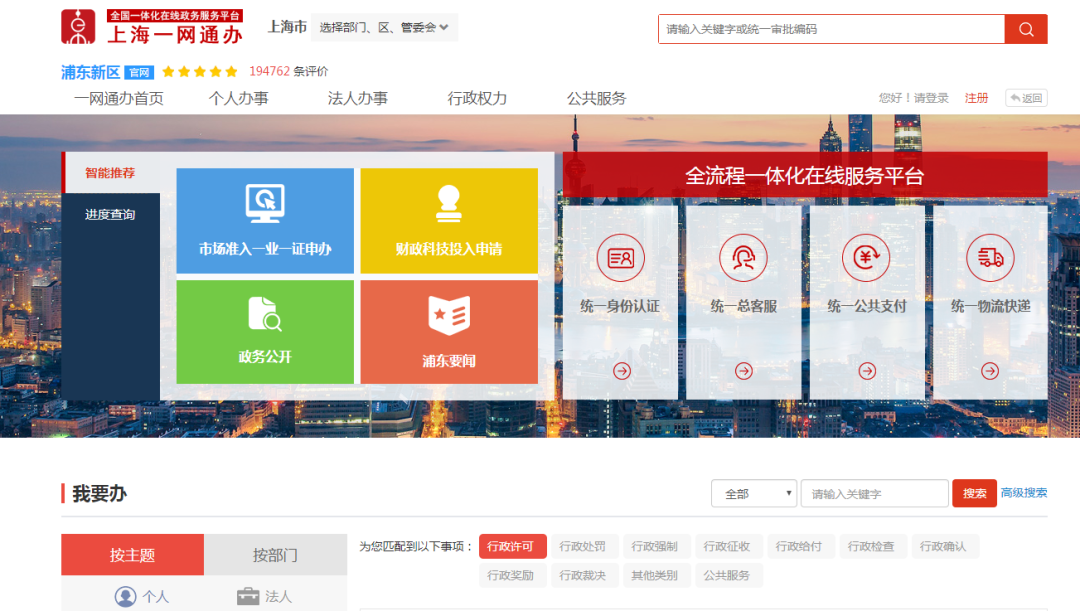Open 个人办事 nav item
This screenshot has width=1080, height=611.
click(x=238, y=99)
